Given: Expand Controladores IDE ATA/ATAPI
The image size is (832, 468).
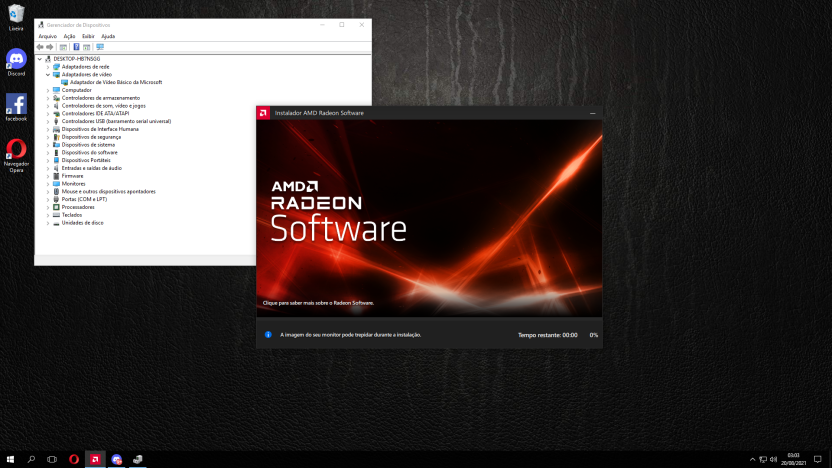Looking at the screenshot, I should (48, 114).
